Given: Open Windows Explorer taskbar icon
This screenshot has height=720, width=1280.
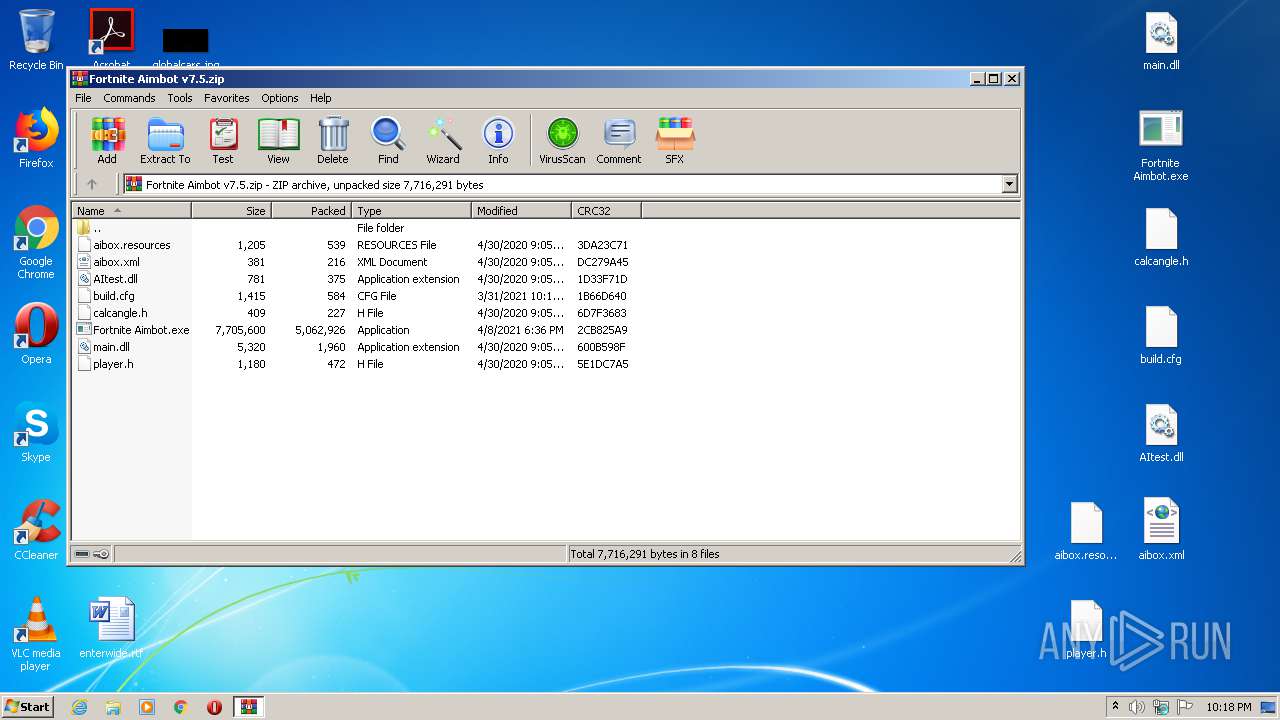Looking at the screenshot, I should tap(113, 707).
